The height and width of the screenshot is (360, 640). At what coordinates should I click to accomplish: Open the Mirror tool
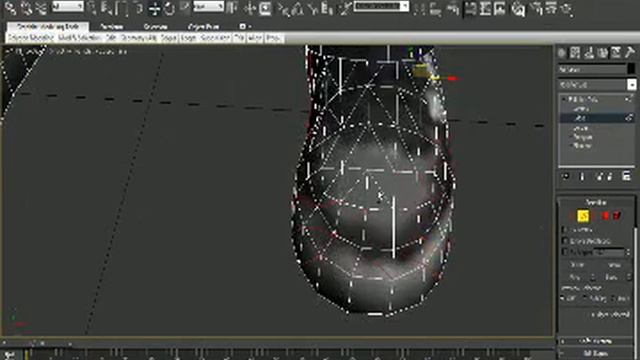[419, 9]
